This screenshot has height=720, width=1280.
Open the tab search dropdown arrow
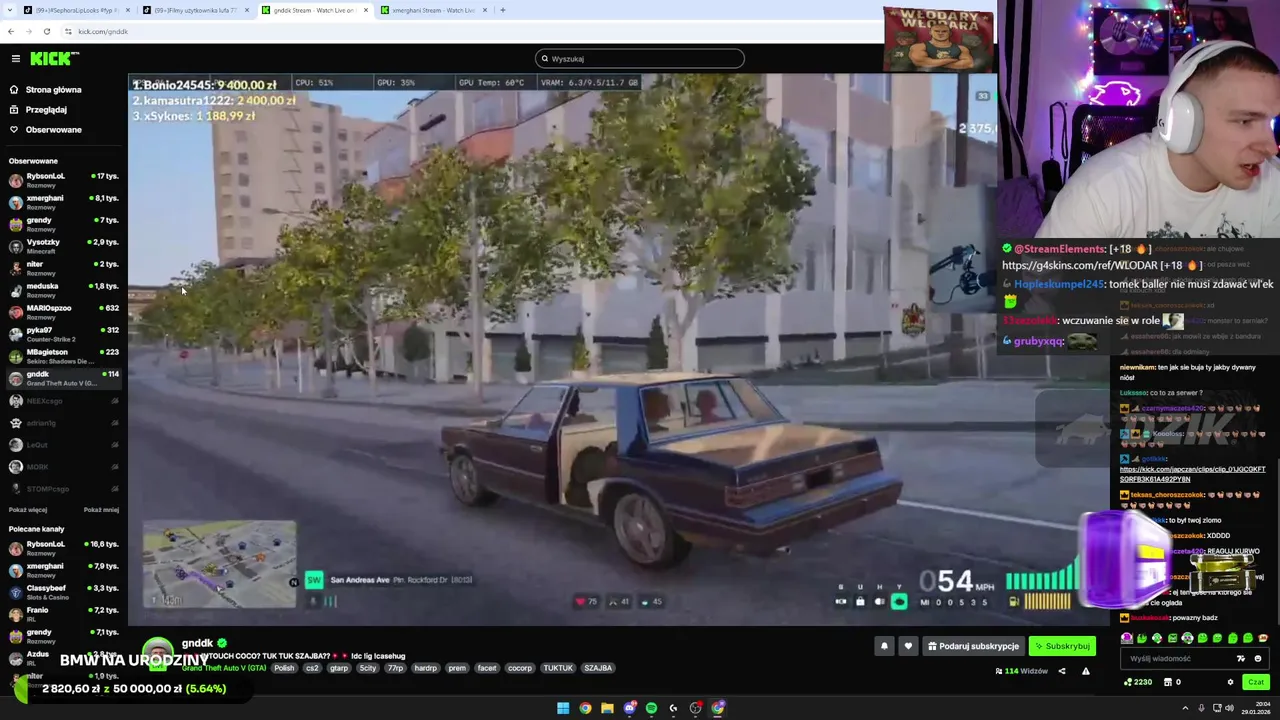[9, 10]
